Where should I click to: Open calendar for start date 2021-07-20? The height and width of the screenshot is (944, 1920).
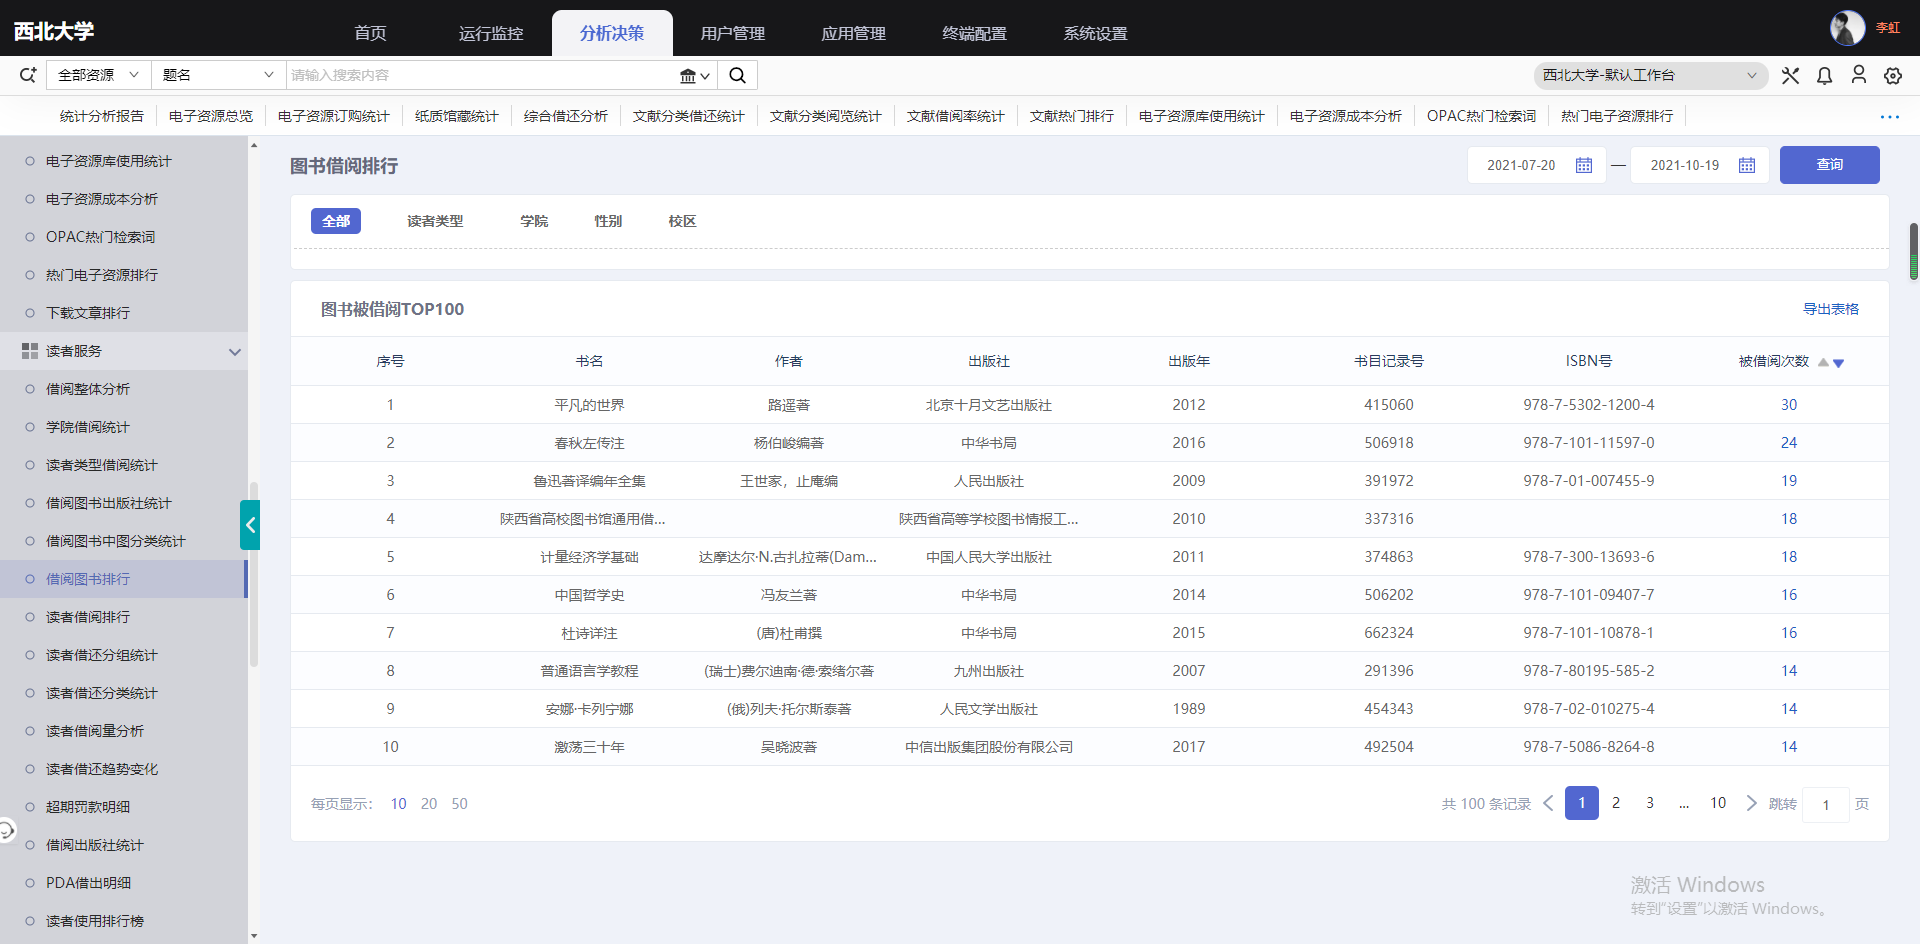[x=1583, y=165]
